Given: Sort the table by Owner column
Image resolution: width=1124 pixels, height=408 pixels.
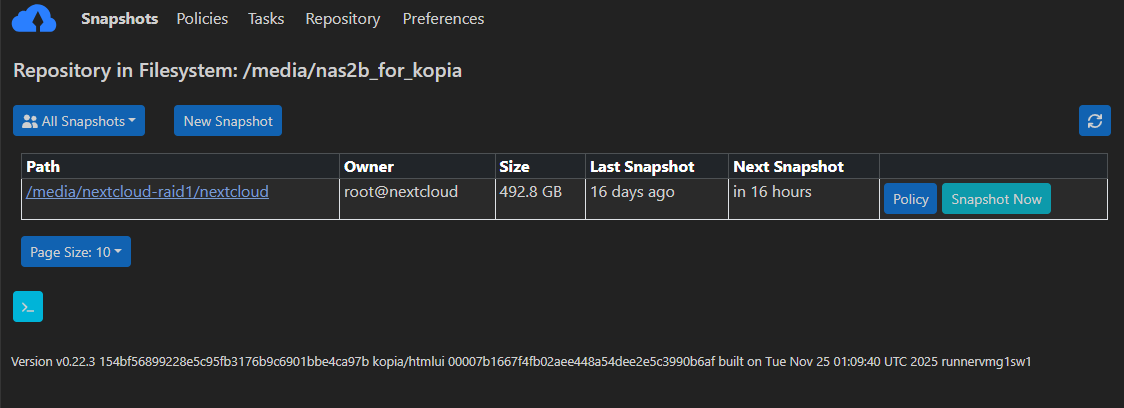Looking at the screenshot, I should pos(369,166).
